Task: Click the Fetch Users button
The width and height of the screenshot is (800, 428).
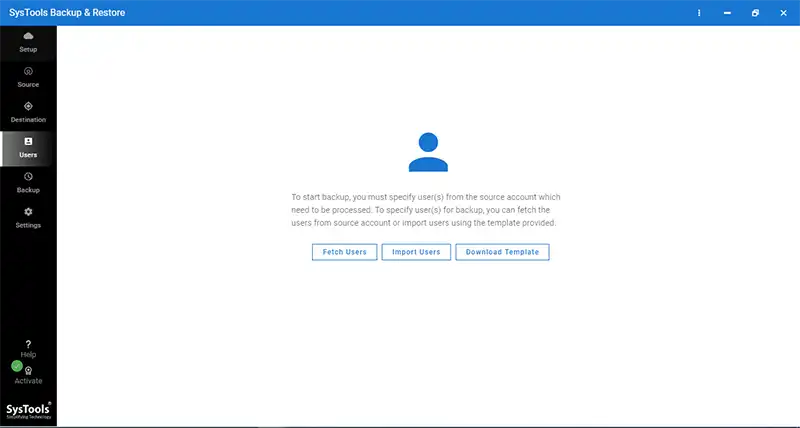Action: click(x=344, y=252)
